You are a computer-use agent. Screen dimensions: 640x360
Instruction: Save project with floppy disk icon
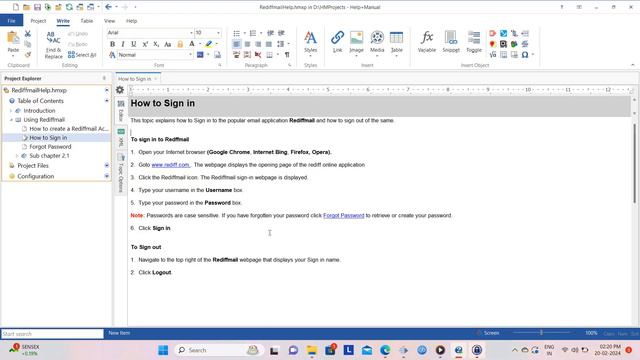coord(37,7)
